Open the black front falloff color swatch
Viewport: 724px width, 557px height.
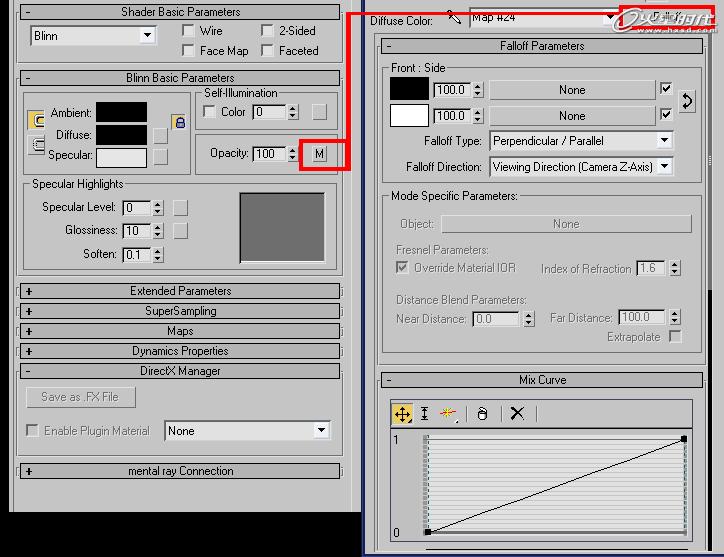tap(409, 89)
